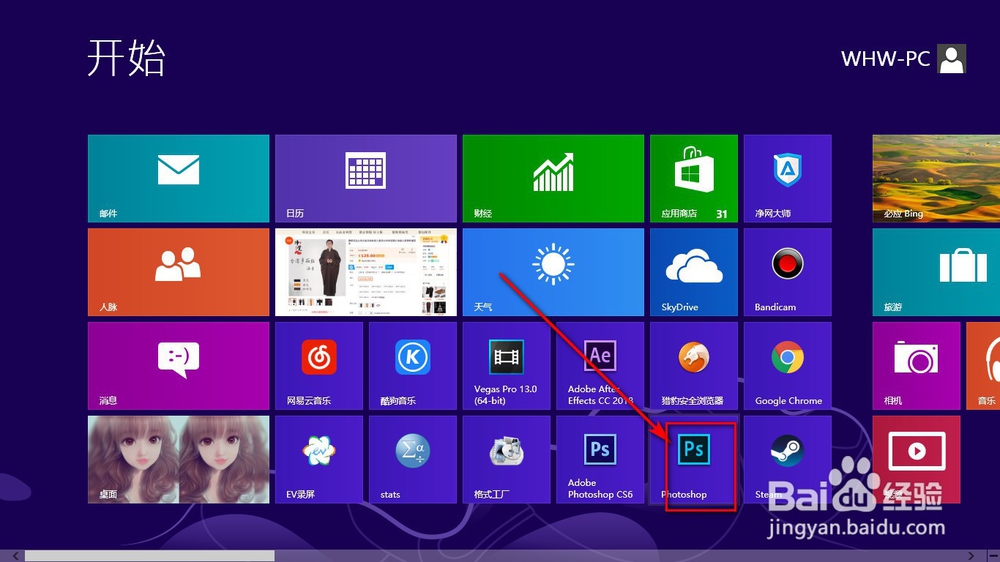The image size is (1000, 562).
Task: Launch 净网大师 shield tile
Action: pos(788,179)
